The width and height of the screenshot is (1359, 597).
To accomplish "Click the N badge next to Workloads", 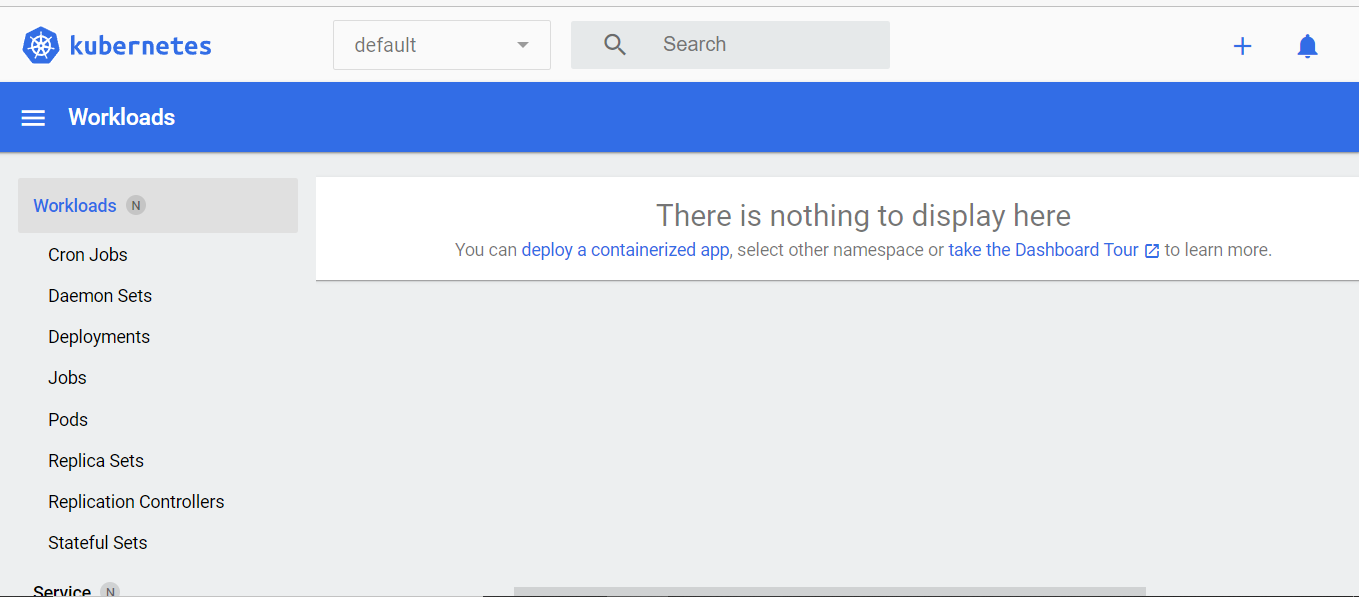I will pos(136,206).
